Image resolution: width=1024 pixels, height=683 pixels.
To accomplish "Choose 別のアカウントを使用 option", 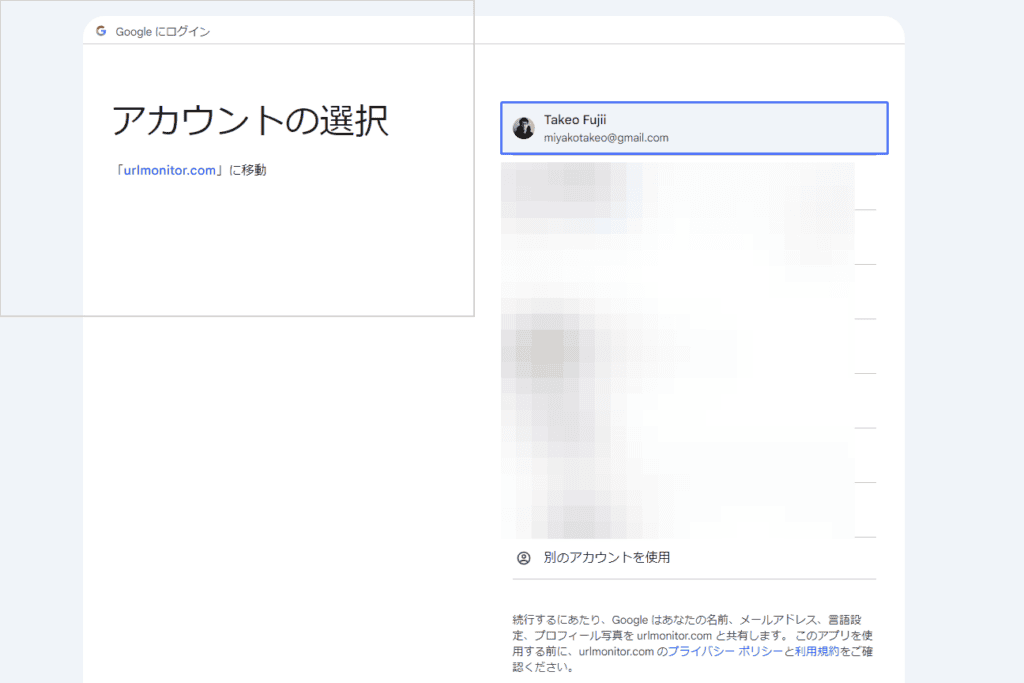I will point(694,558).
